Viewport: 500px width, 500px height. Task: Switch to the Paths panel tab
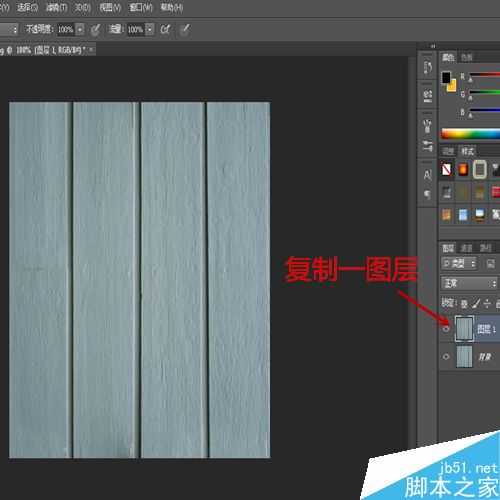[x=485, y=248]
